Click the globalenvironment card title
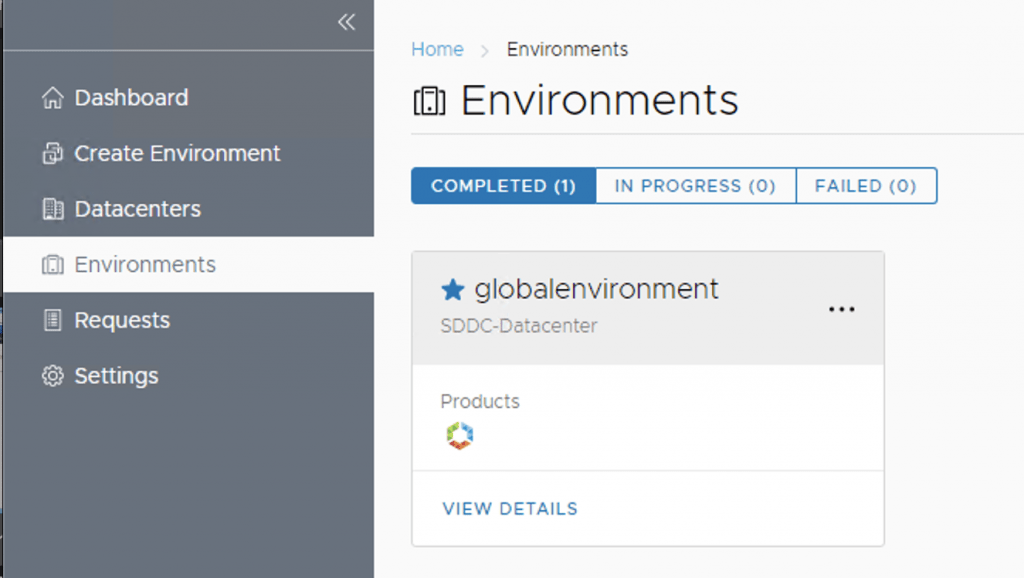 (596, 289)
